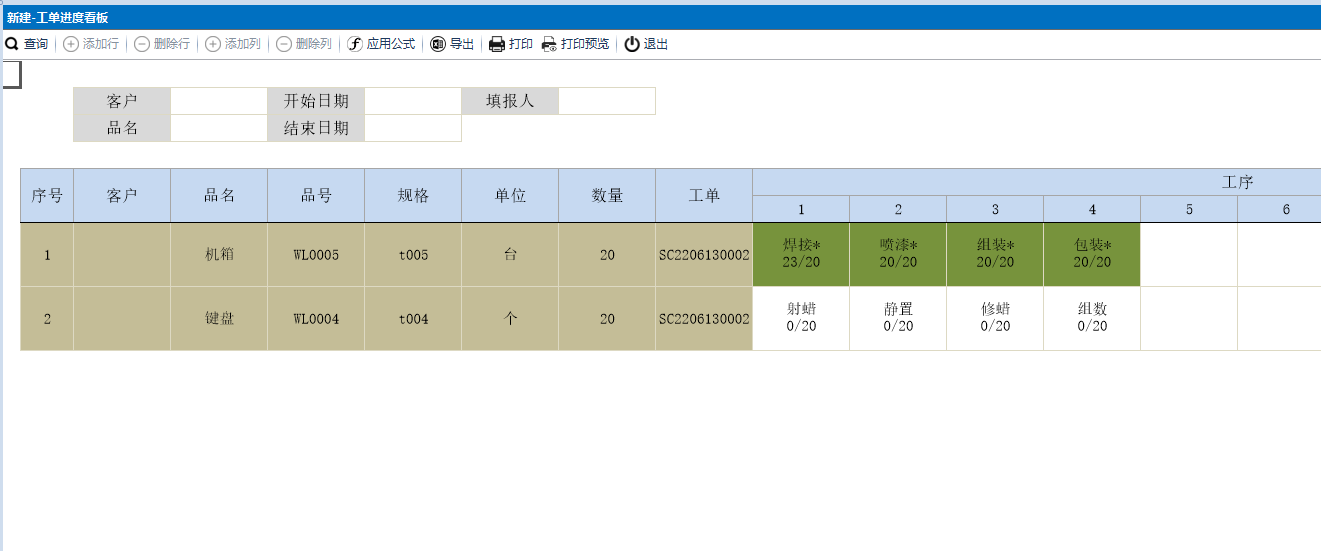Click the 客户 filter input field

219,101
